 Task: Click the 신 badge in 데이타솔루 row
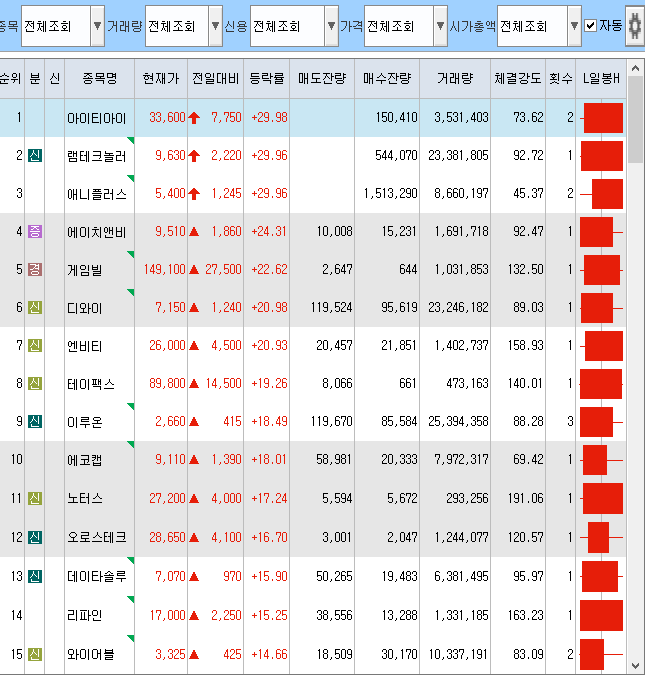[35, 576]
